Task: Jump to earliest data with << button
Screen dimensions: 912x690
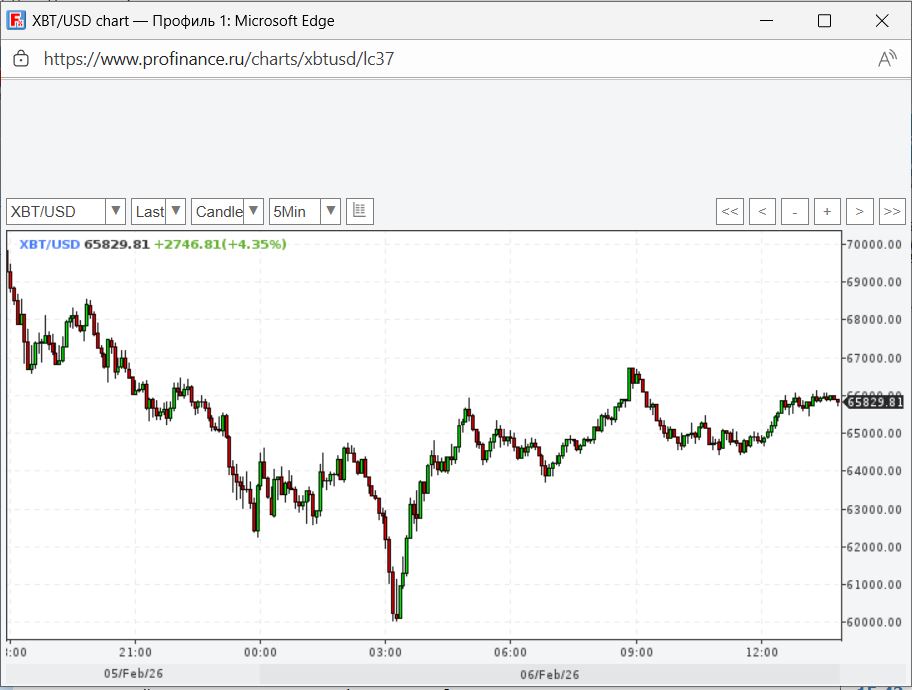Action: [730, 211]
